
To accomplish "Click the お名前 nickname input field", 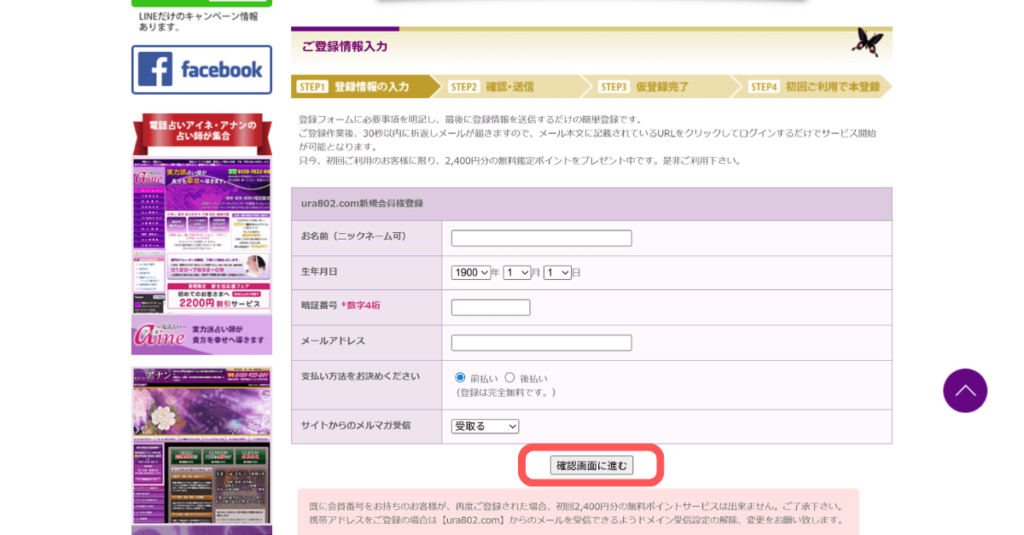I will coord(541,238).
